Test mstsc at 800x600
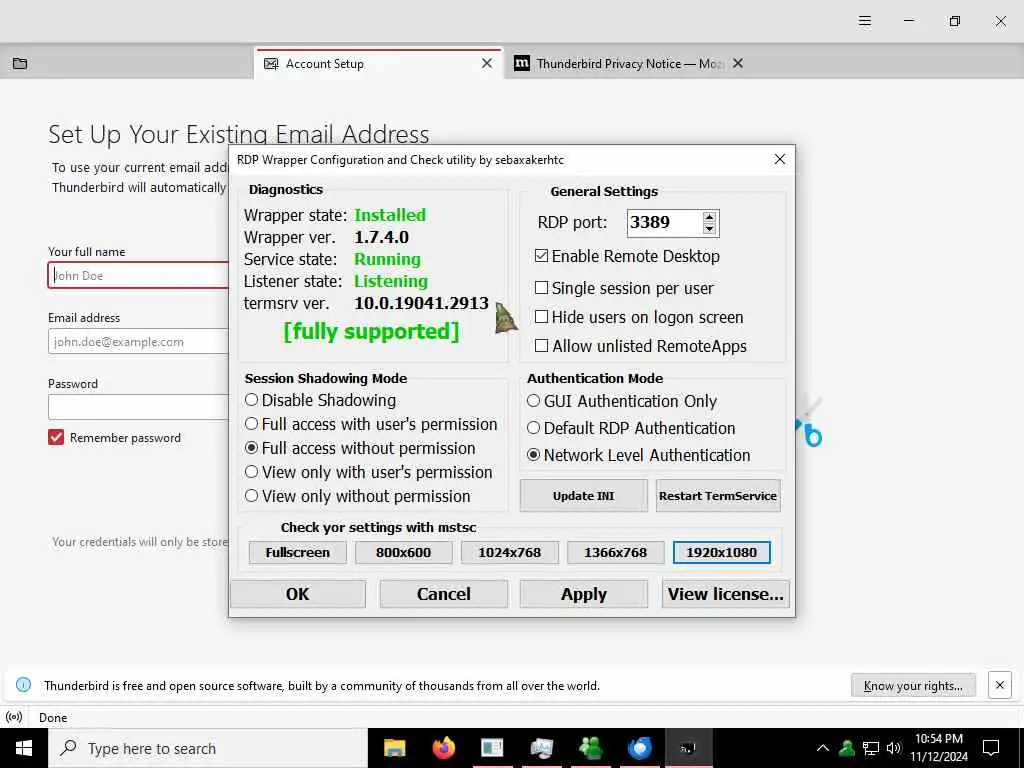This screenshot has width=1024, height=768. [x=404, y=552]
